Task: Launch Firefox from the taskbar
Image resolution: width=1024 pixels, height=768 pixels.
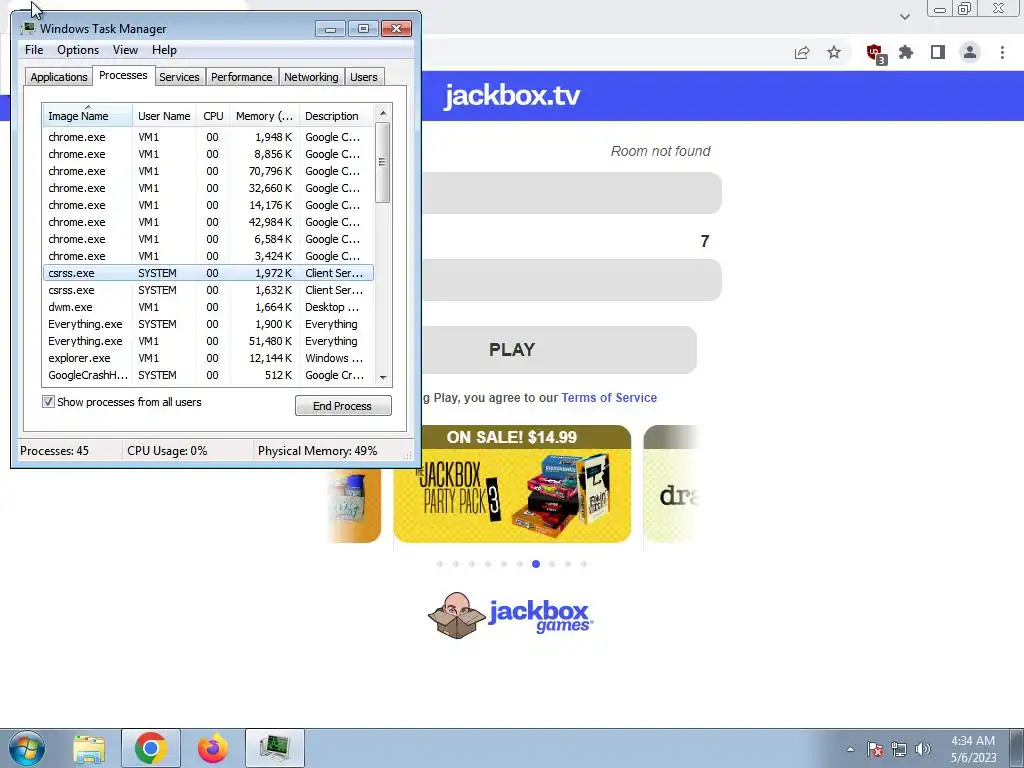Action: coord(212,748)
